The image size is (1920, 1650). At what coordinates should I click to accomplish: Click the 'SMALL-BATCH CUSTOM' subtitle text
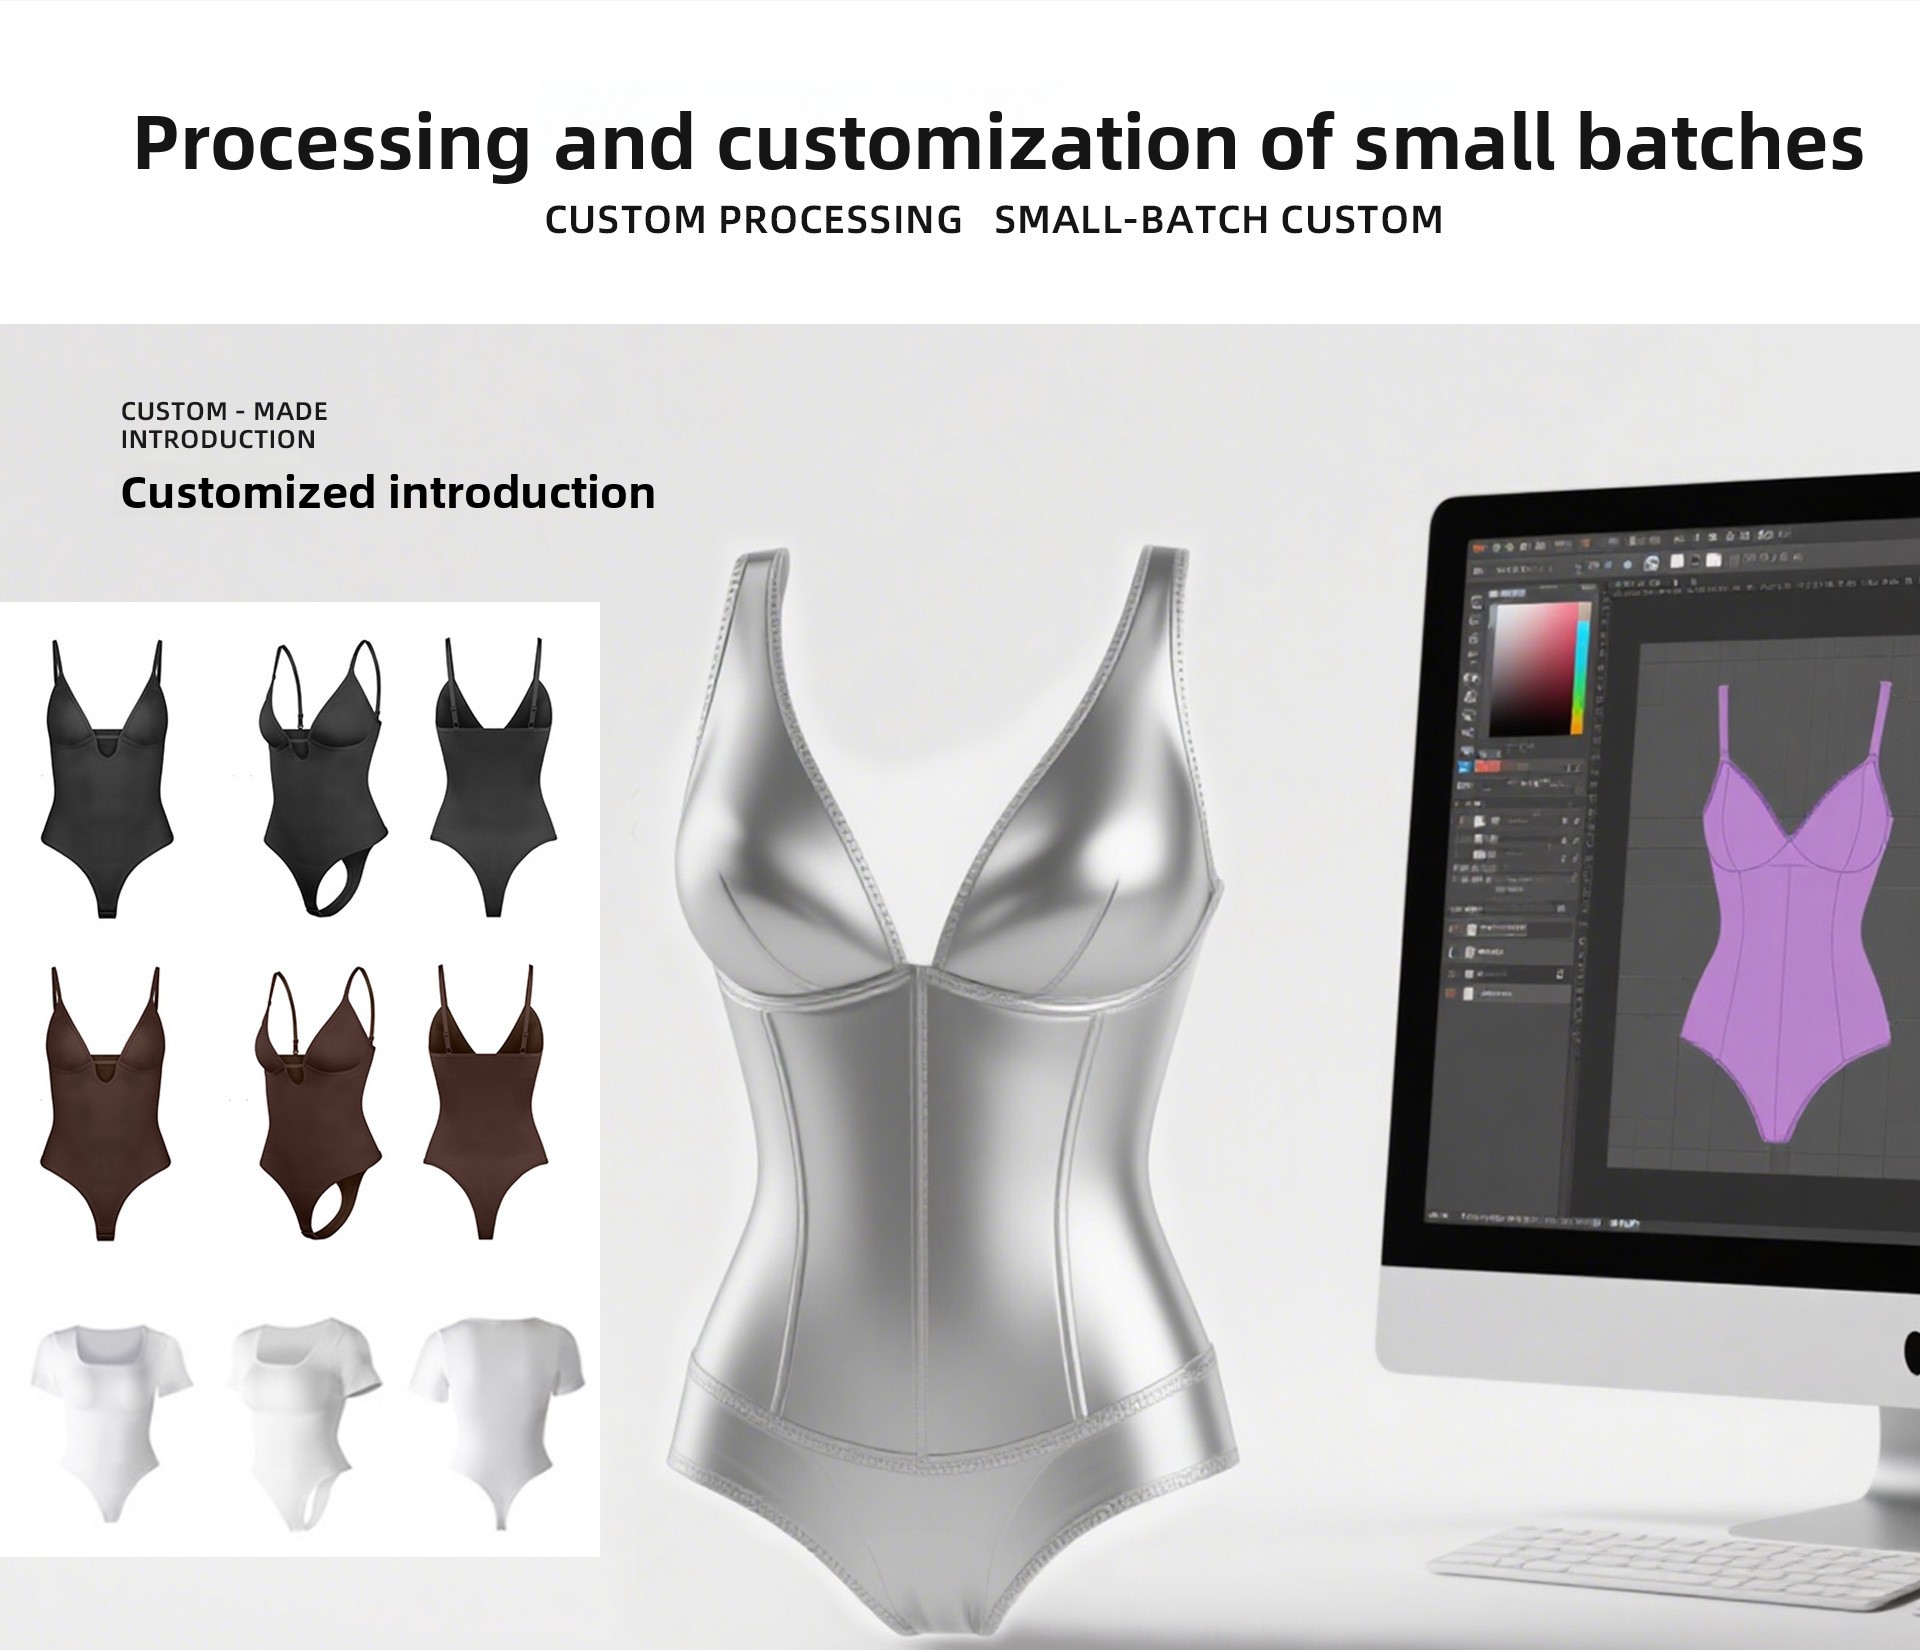point(1218,219)
